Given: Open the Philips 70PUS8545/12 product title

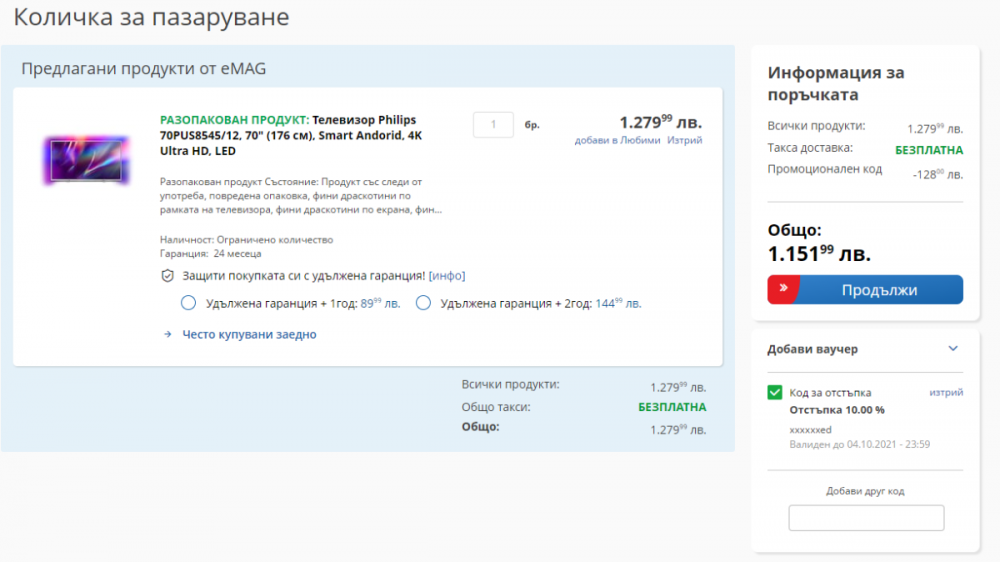Looking at the screenshot, I should (x=288, y=135).
